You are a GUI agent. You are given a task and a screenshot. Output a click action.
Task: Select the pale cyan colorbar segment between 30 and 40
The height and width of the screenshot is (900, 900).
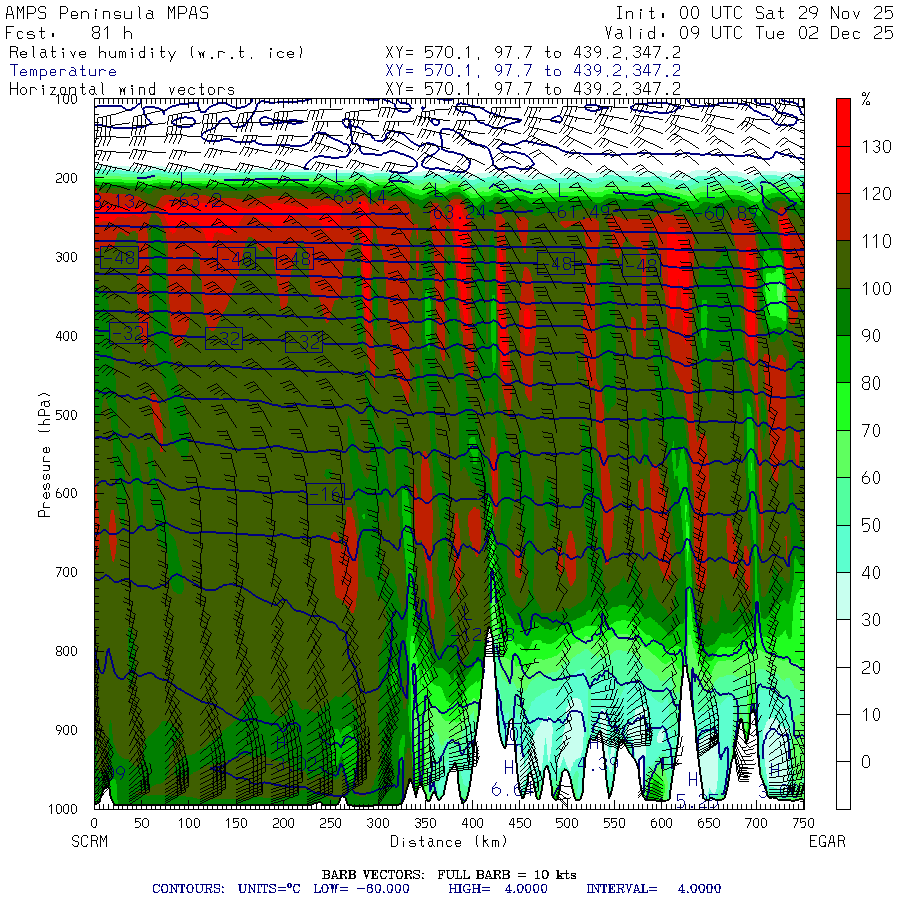pos(843,596)
